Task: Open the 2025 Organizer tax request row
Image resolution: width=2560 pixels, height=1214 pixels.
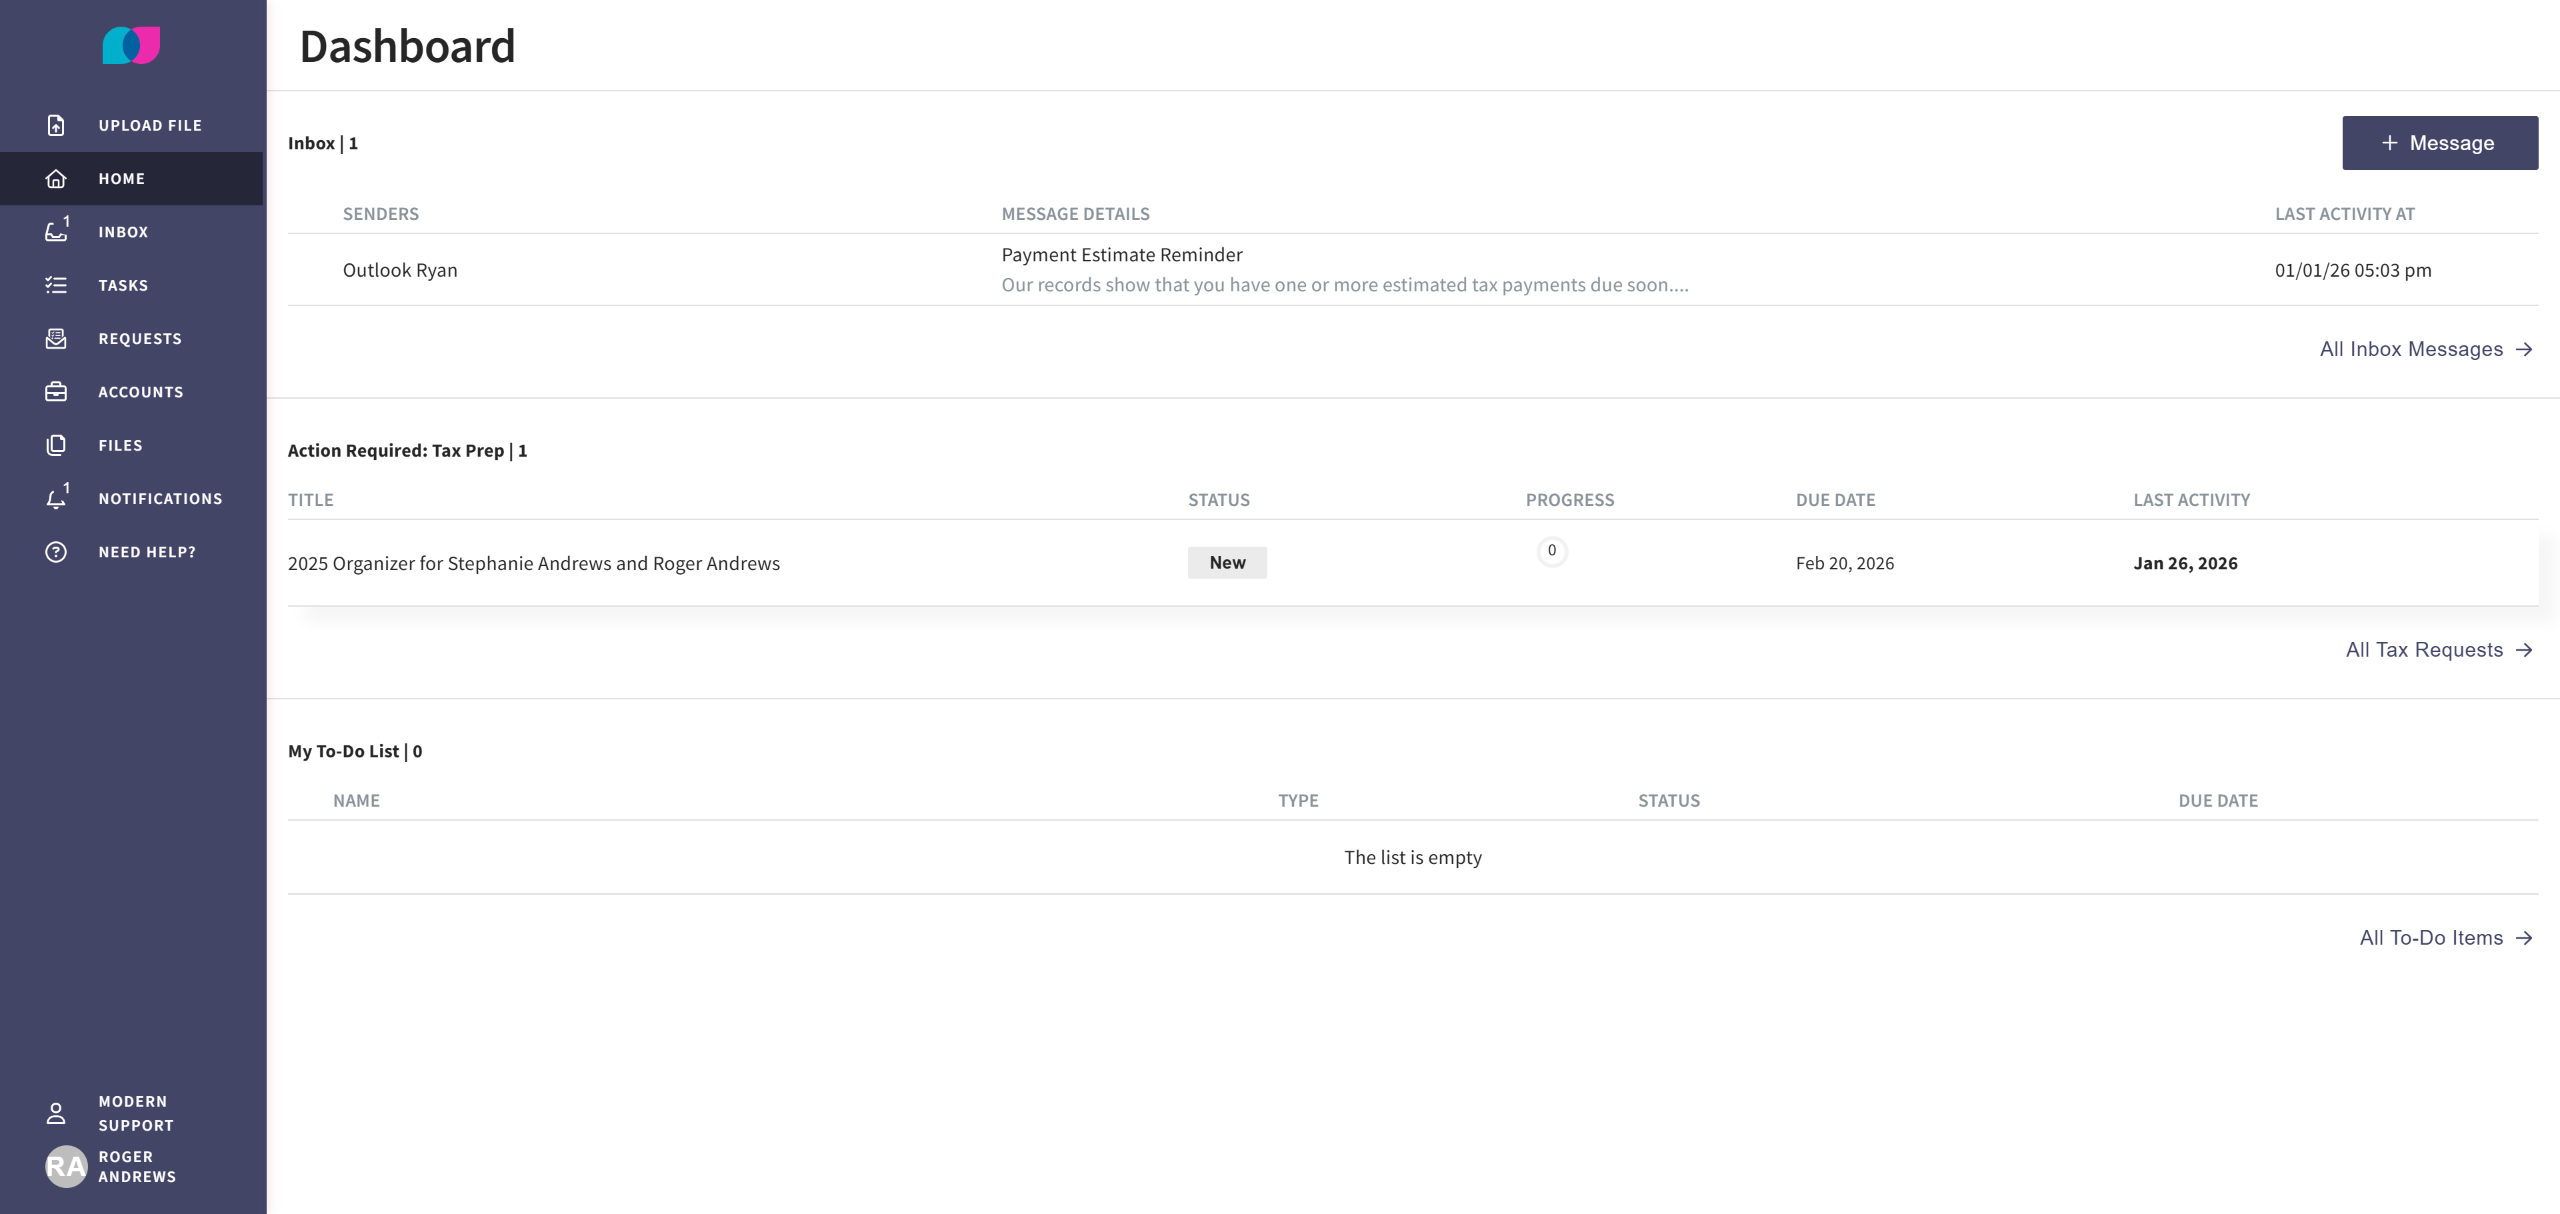Action: (533, 563)
